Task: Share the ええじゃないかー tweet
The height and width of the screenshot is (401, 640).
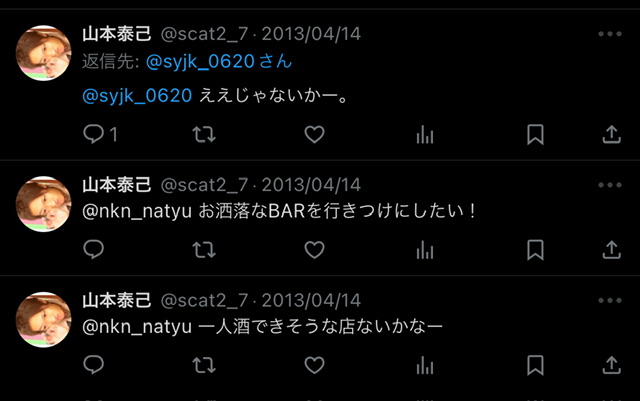Action: 611,134
